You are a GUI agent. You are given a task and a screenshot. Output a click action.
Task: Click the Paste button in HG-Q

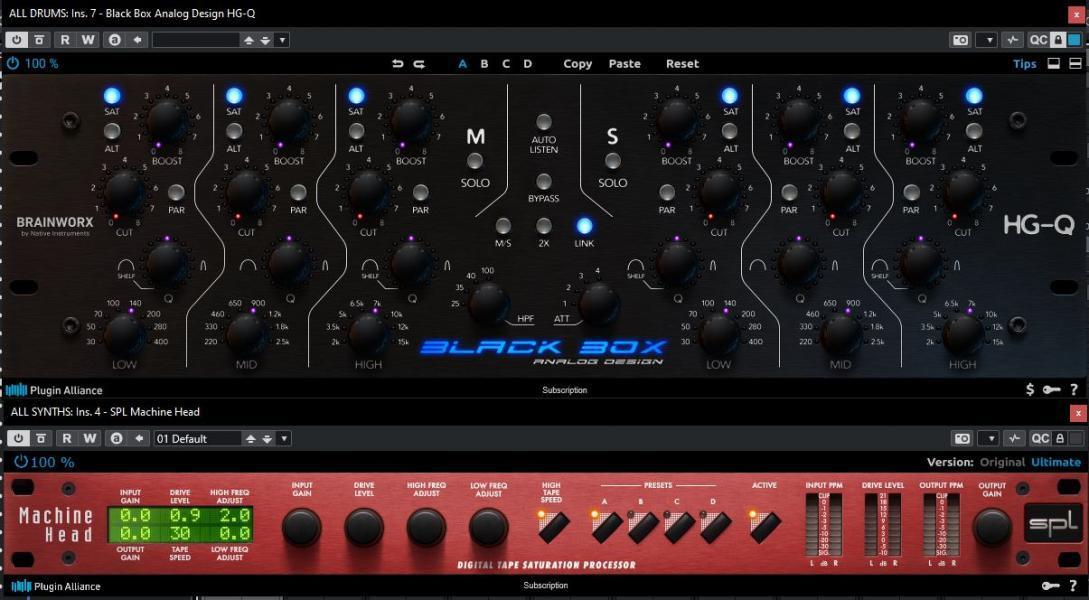[624, 64]
